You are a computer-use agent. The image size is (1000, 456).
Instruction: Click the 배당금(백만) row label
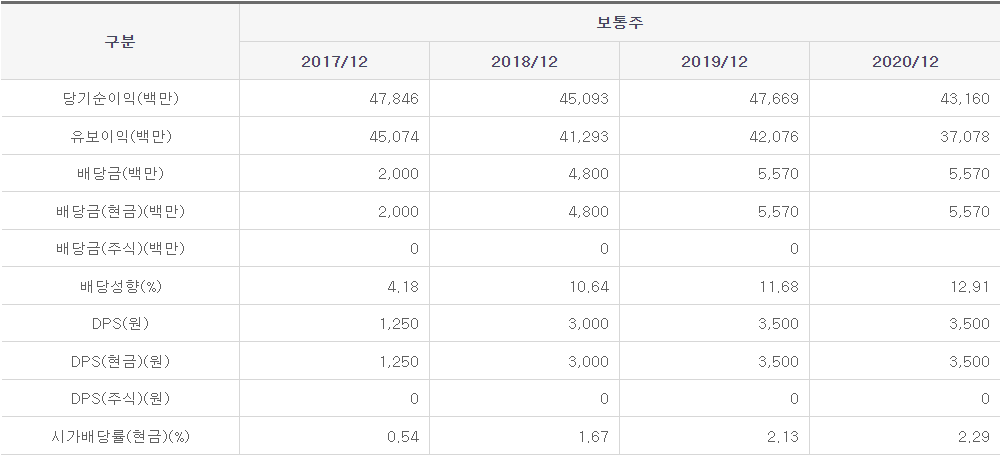[x=120, y=173]
